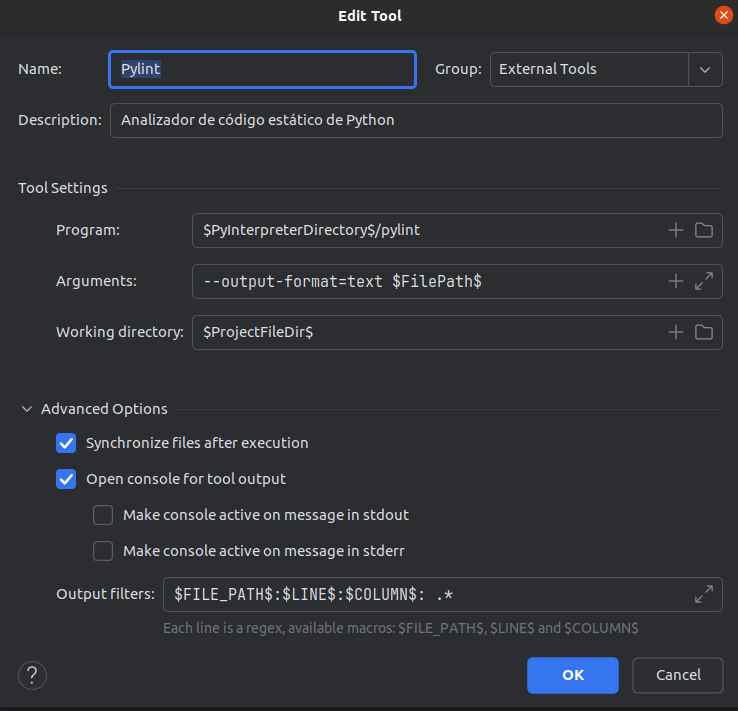Screen dimensions: 738x711
Task: Click the Edit Tool title bar text
Action: click(x=369, y=16)
